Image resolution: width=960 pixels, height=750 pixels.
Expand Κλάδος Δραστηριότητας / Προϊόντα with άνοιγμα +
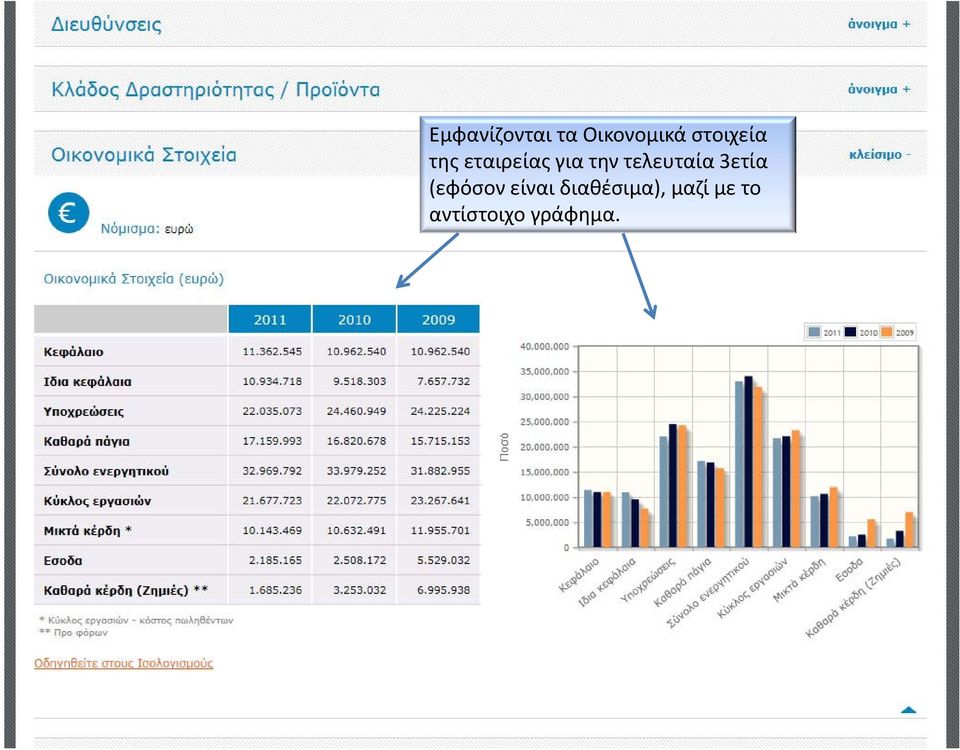click(x=879, y=89)
